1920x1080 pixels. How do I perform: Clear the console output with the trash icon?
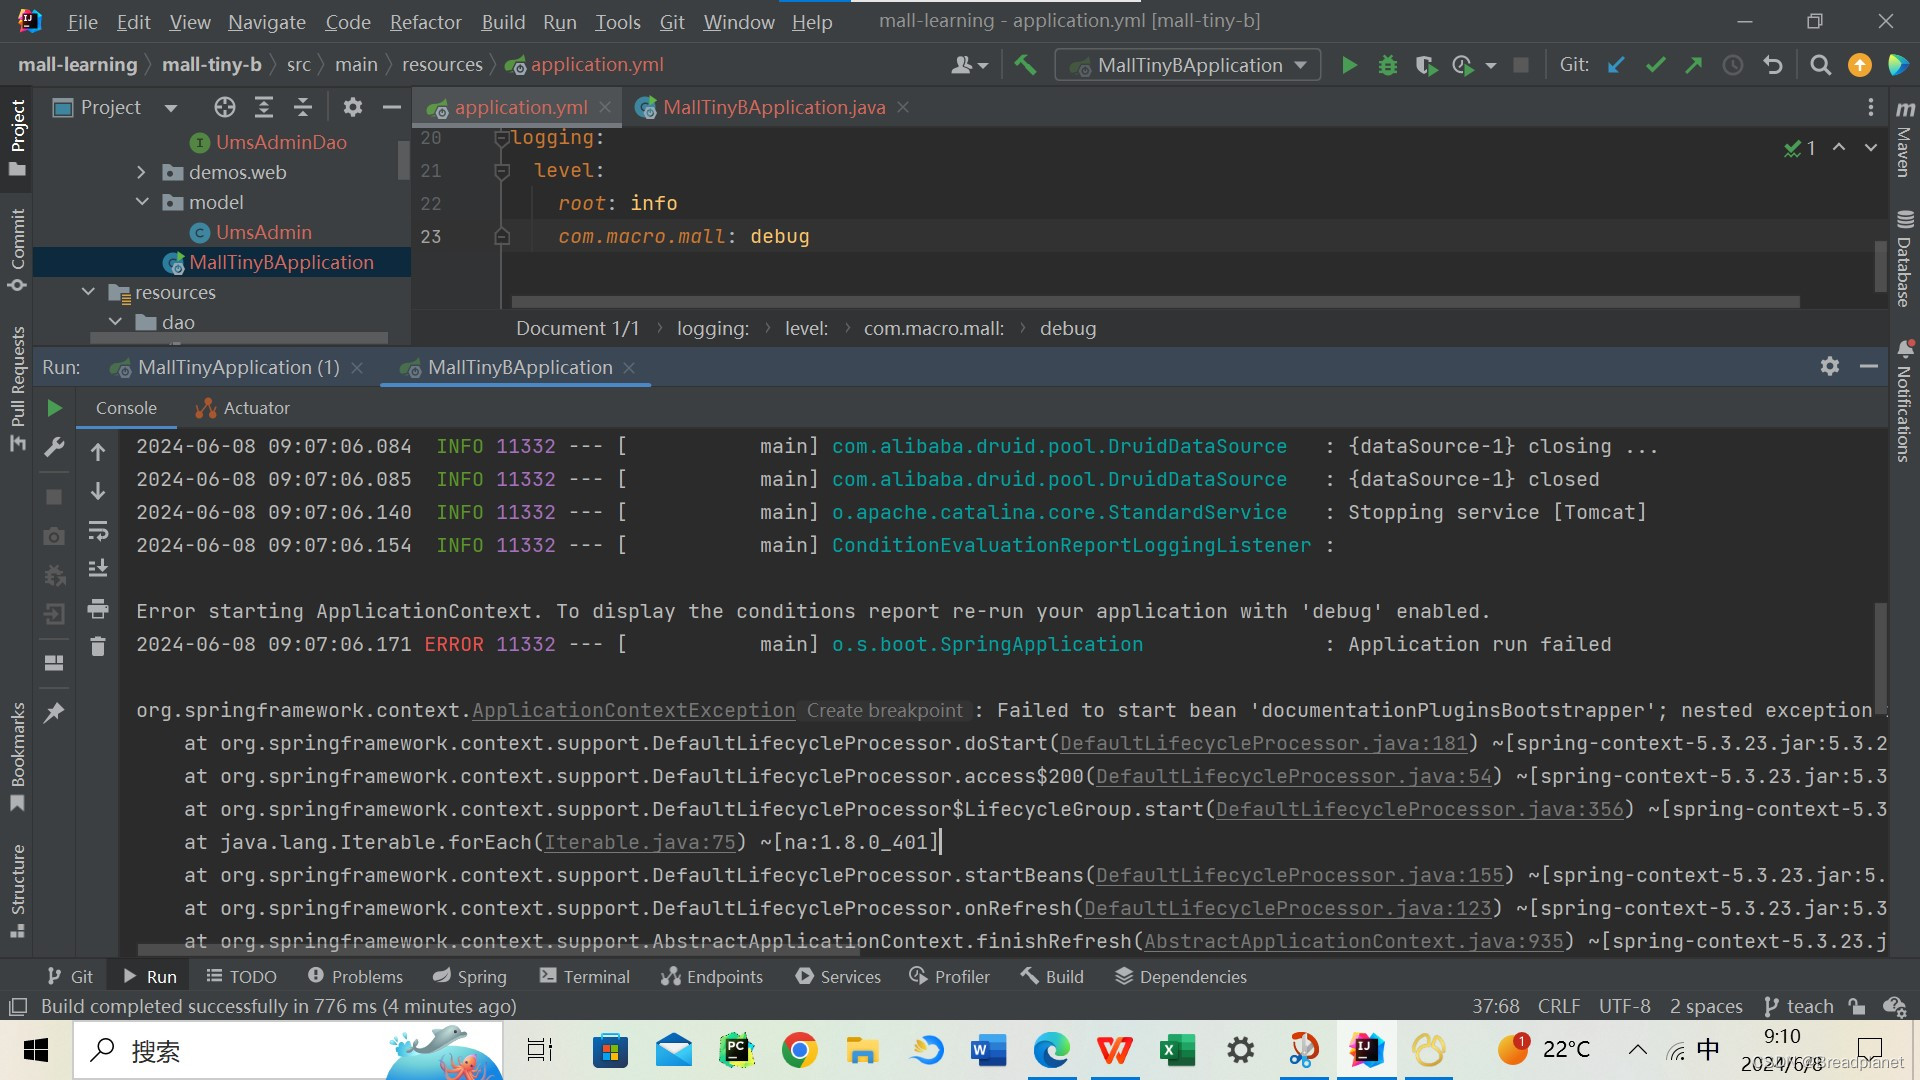pyautogui.click(x=97, y=647)
